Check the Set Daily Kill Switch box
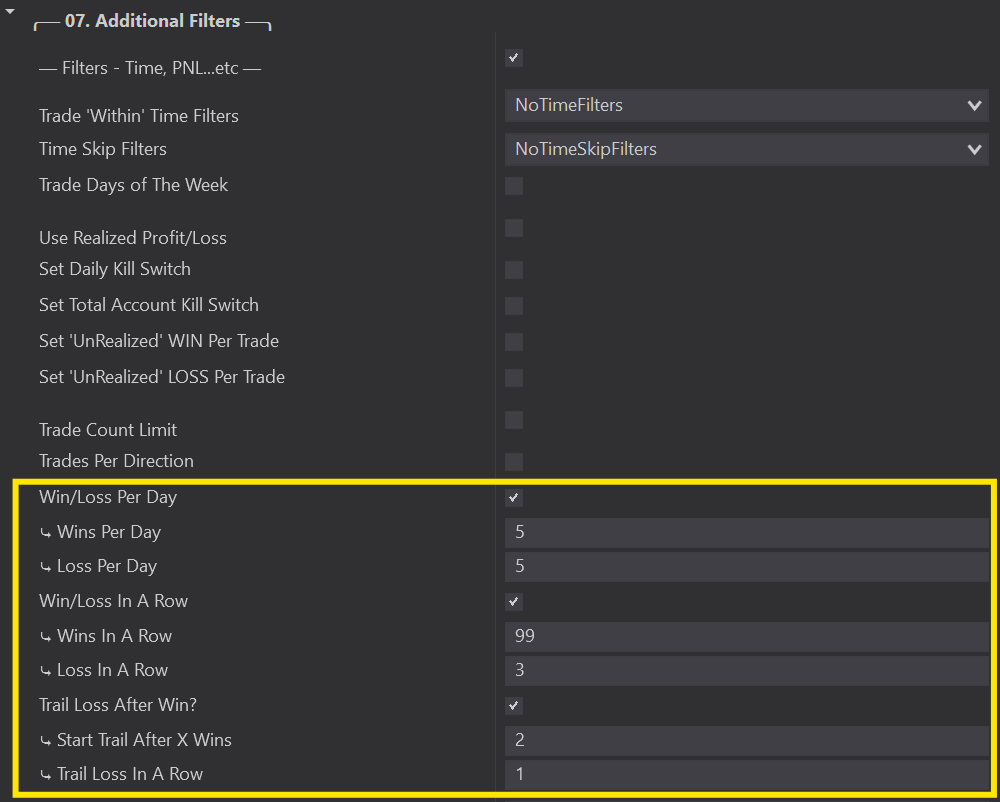Viewport: 1000px width, 802px height. click(514, 270)
